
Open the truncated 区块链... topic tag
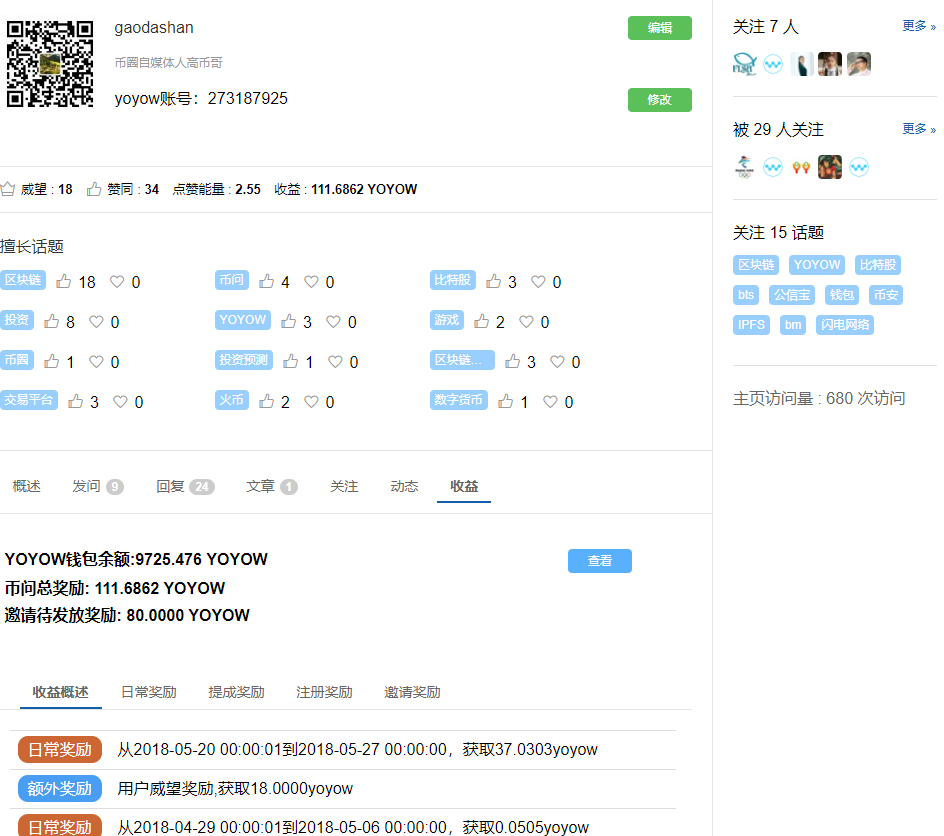[462, 360]
